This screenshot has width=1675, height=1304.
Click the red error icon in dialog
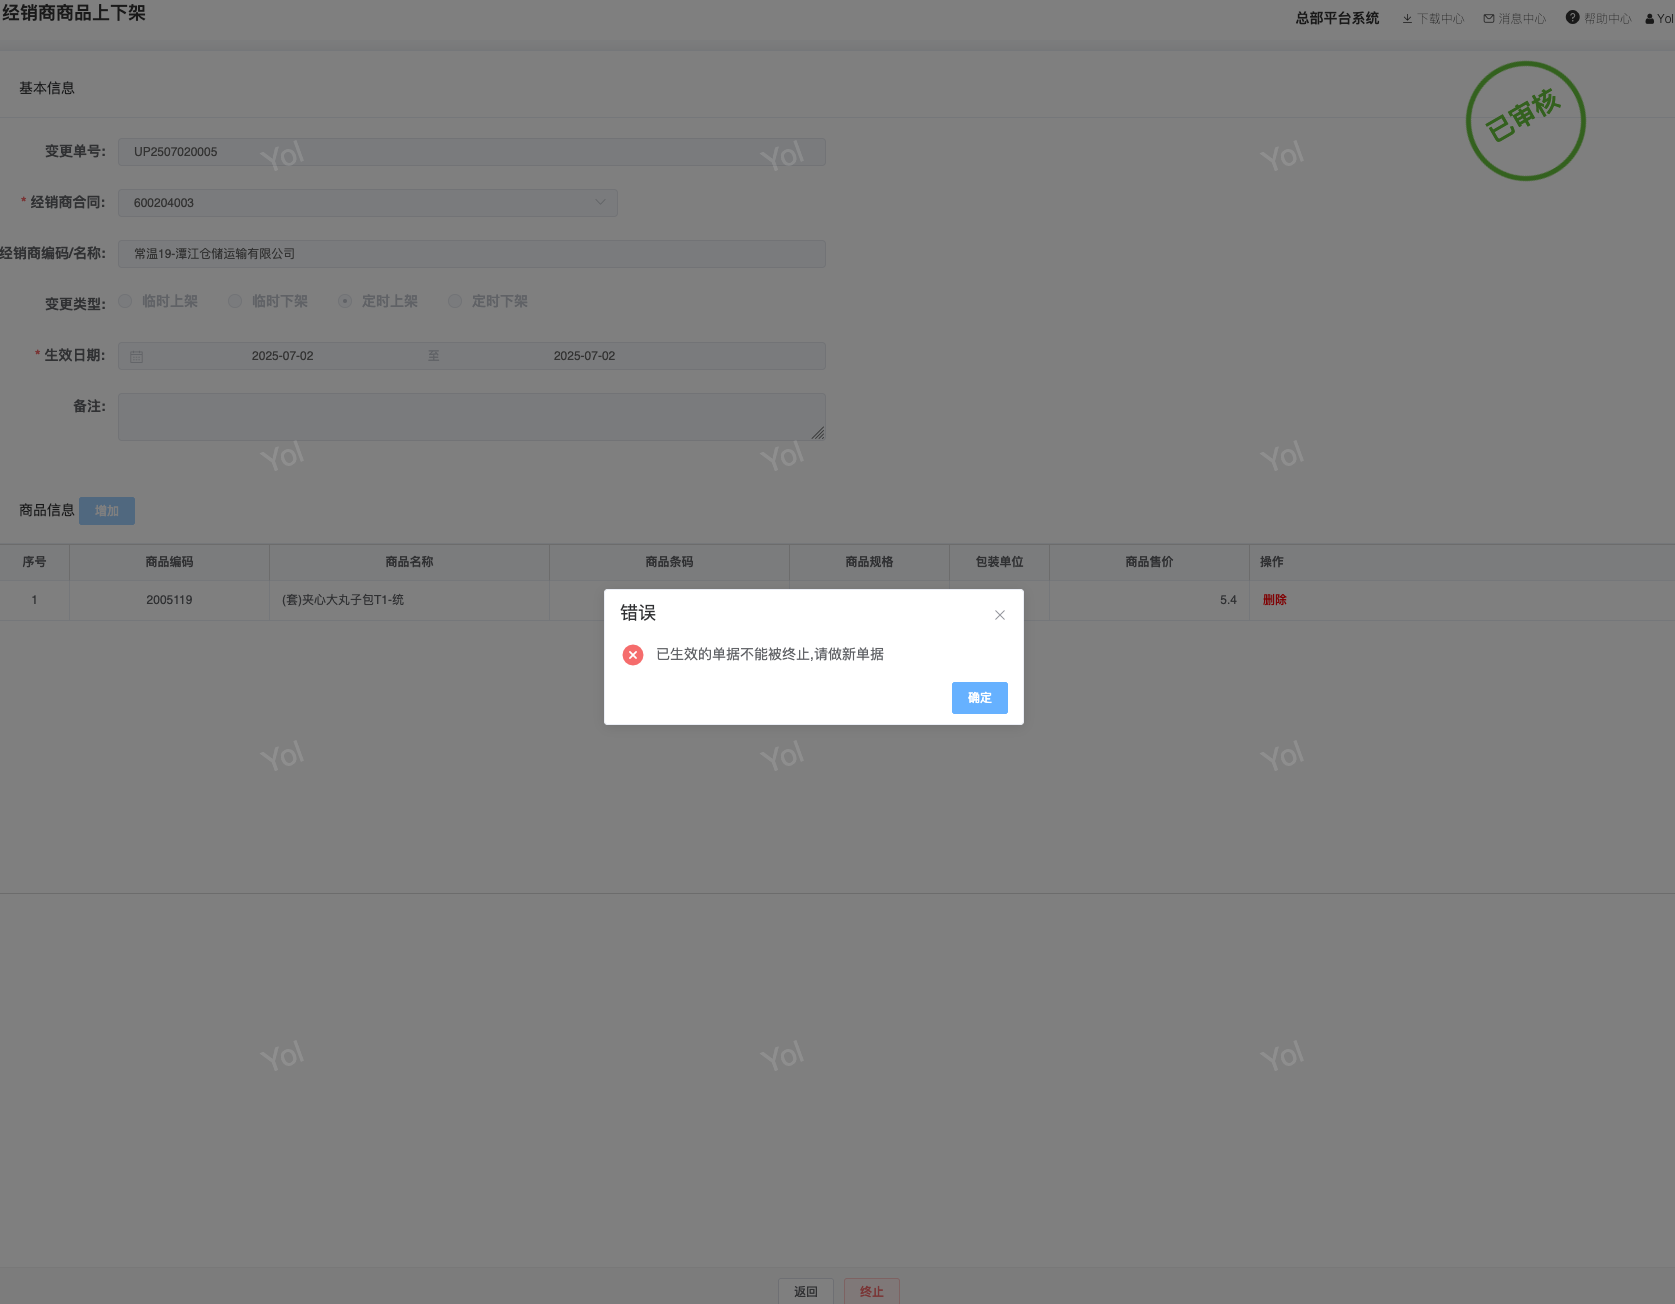pyautogui.click(x=633, y=655)
